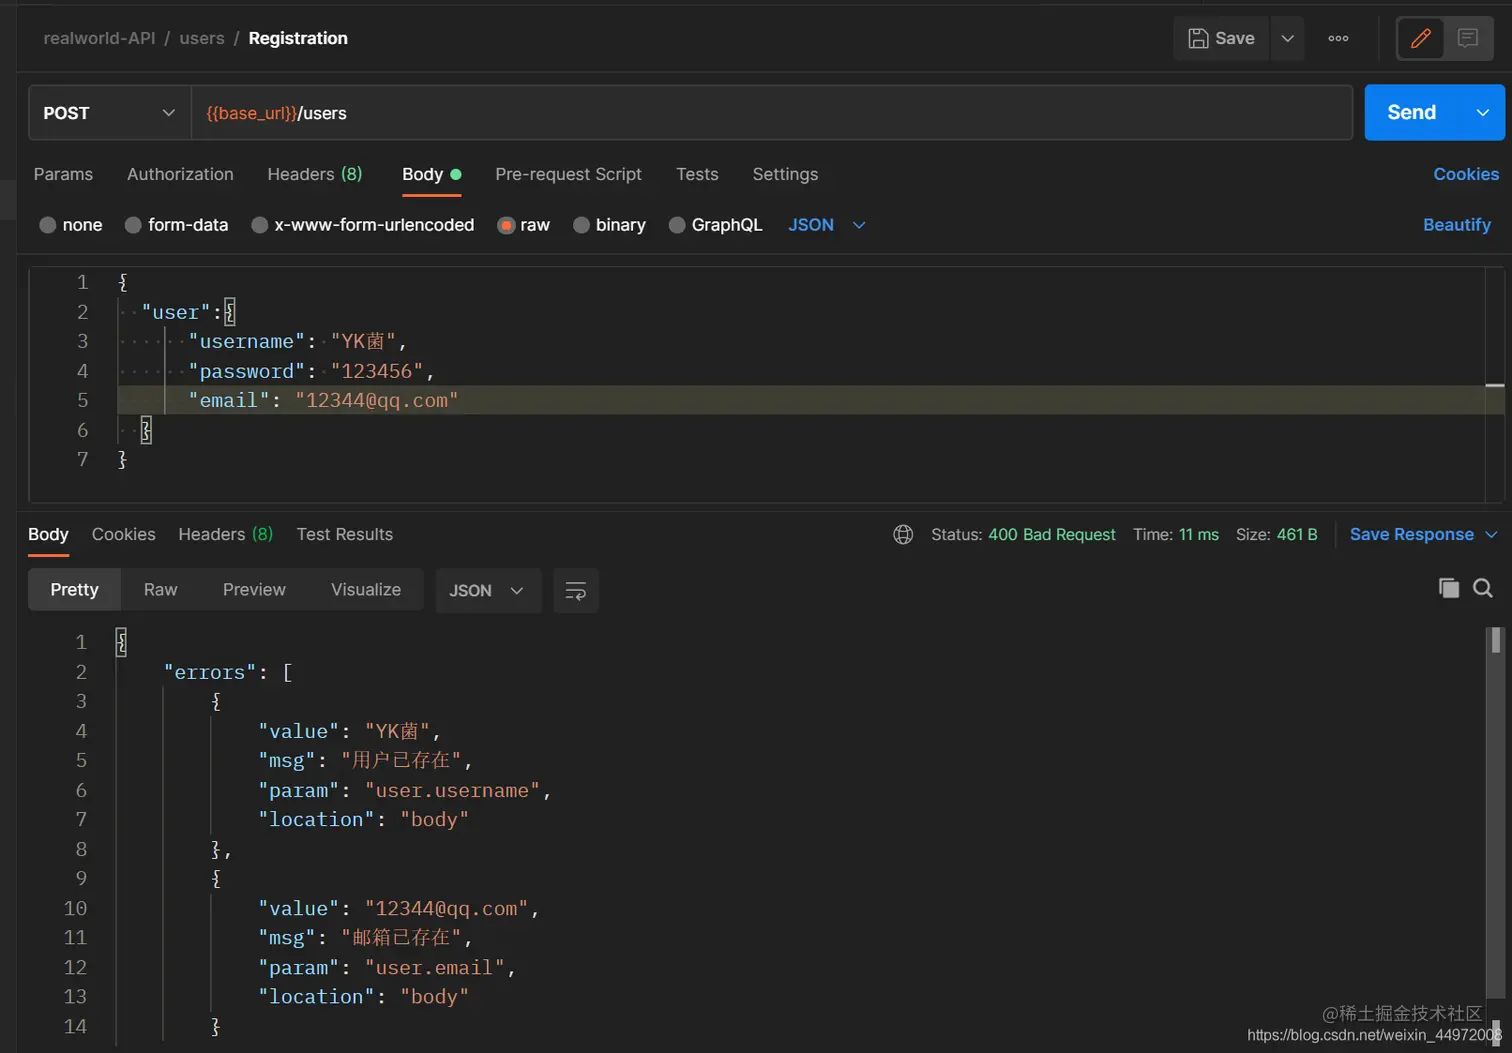
Task: Search the response with magnifier icon
Action: [1483, 588]
